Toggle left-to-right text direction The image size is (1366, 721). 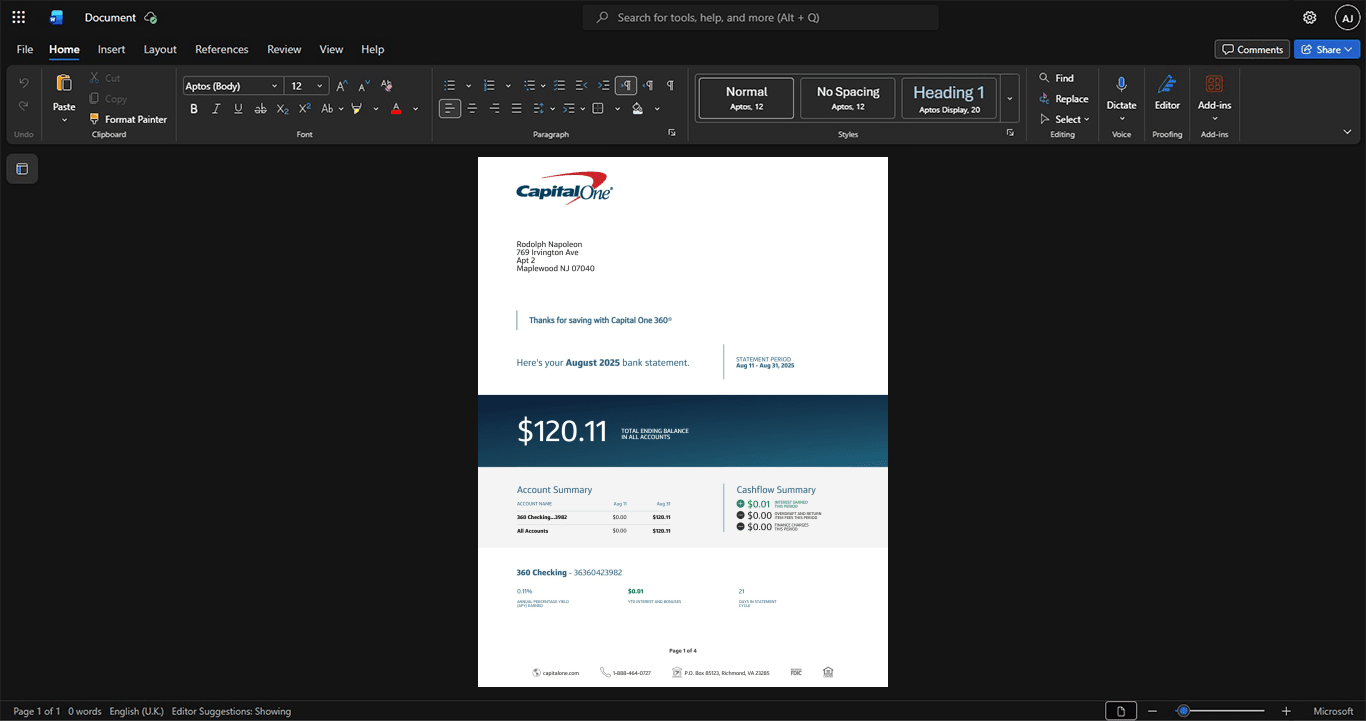626,86
